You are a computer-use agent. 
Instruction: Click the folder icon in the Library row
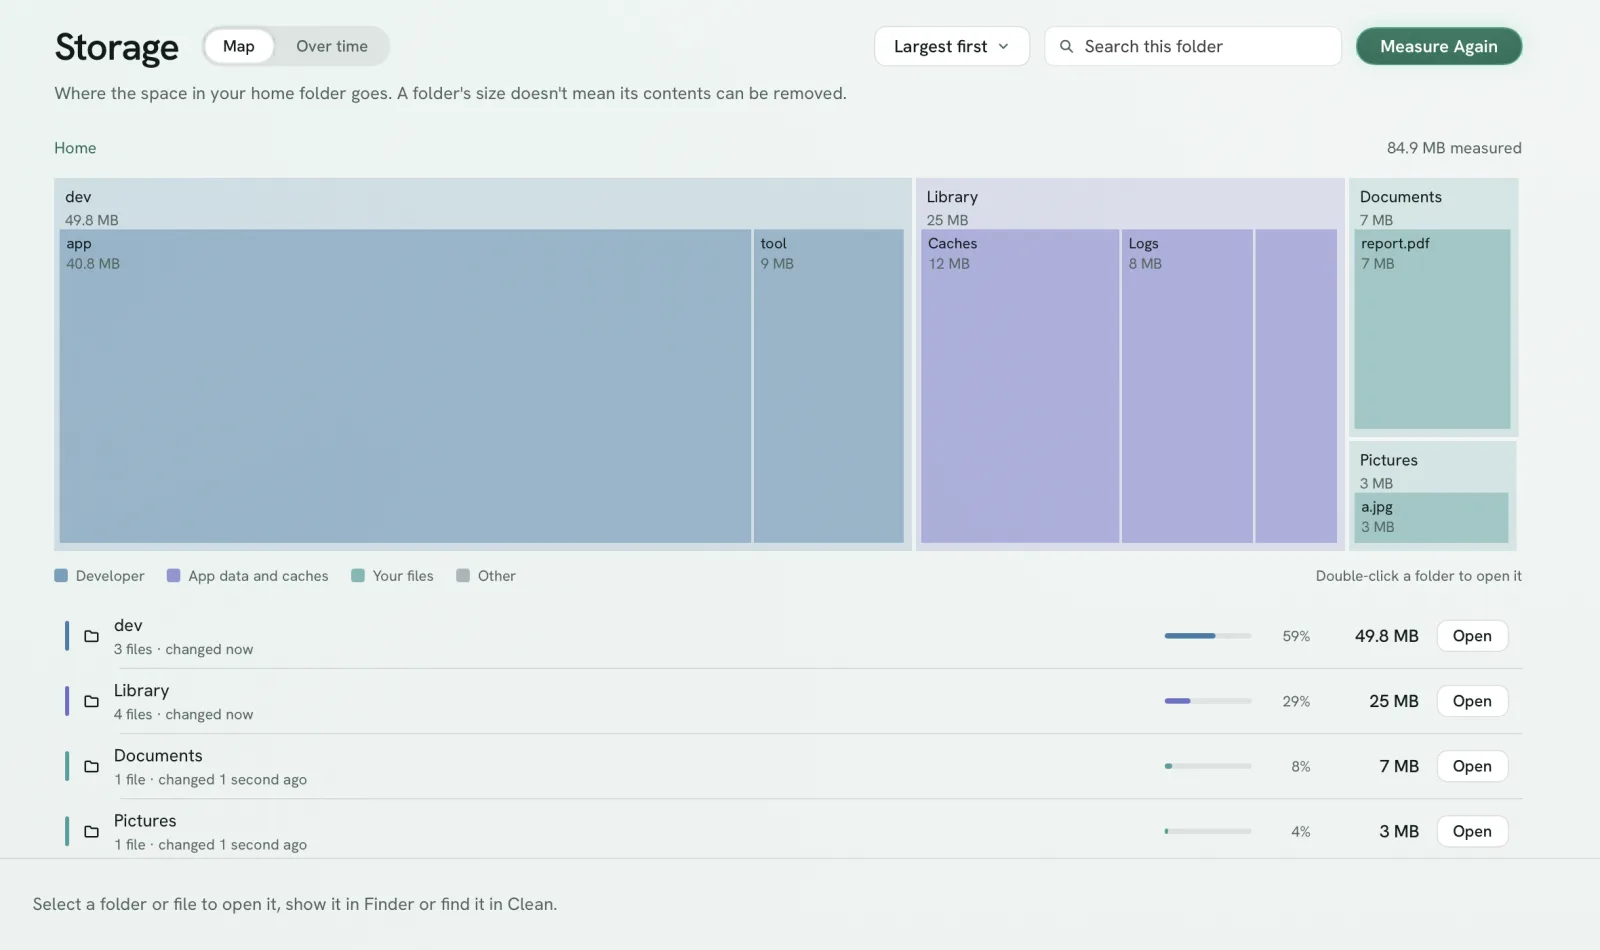click(x=91, y=701)
